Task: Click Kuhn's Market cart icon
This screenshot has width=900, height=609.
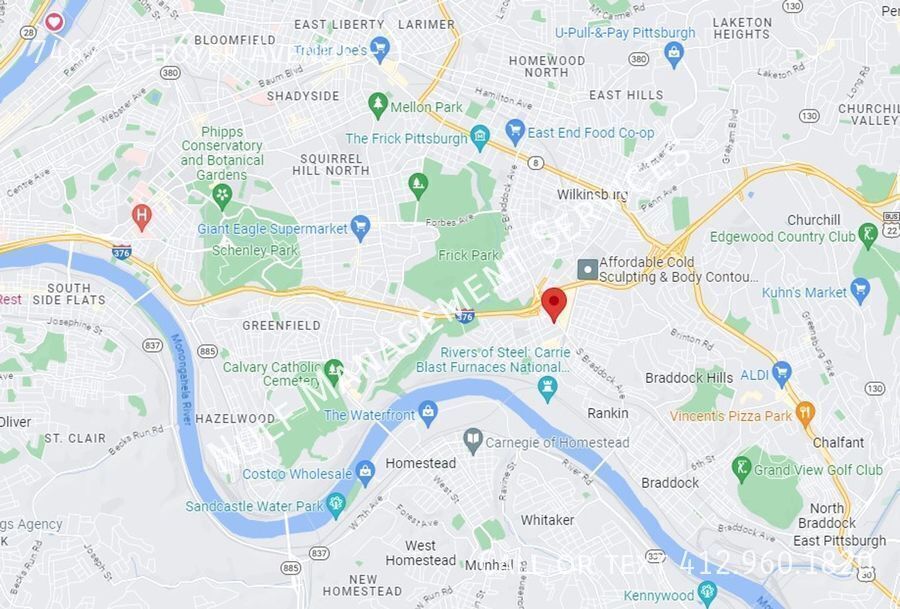Action: coord(860,290)
